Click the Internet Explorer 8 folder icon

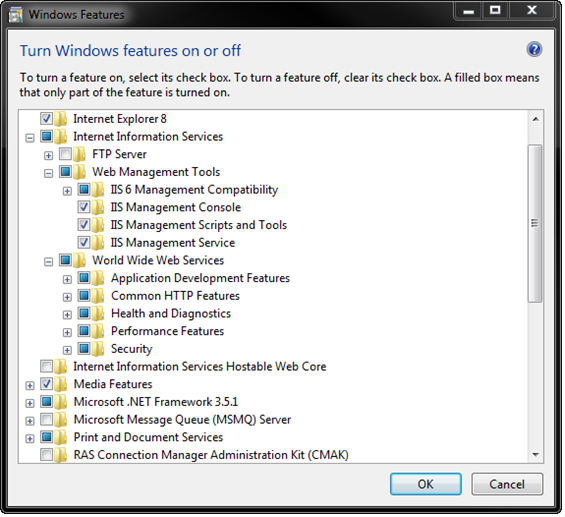coord(61,119)
